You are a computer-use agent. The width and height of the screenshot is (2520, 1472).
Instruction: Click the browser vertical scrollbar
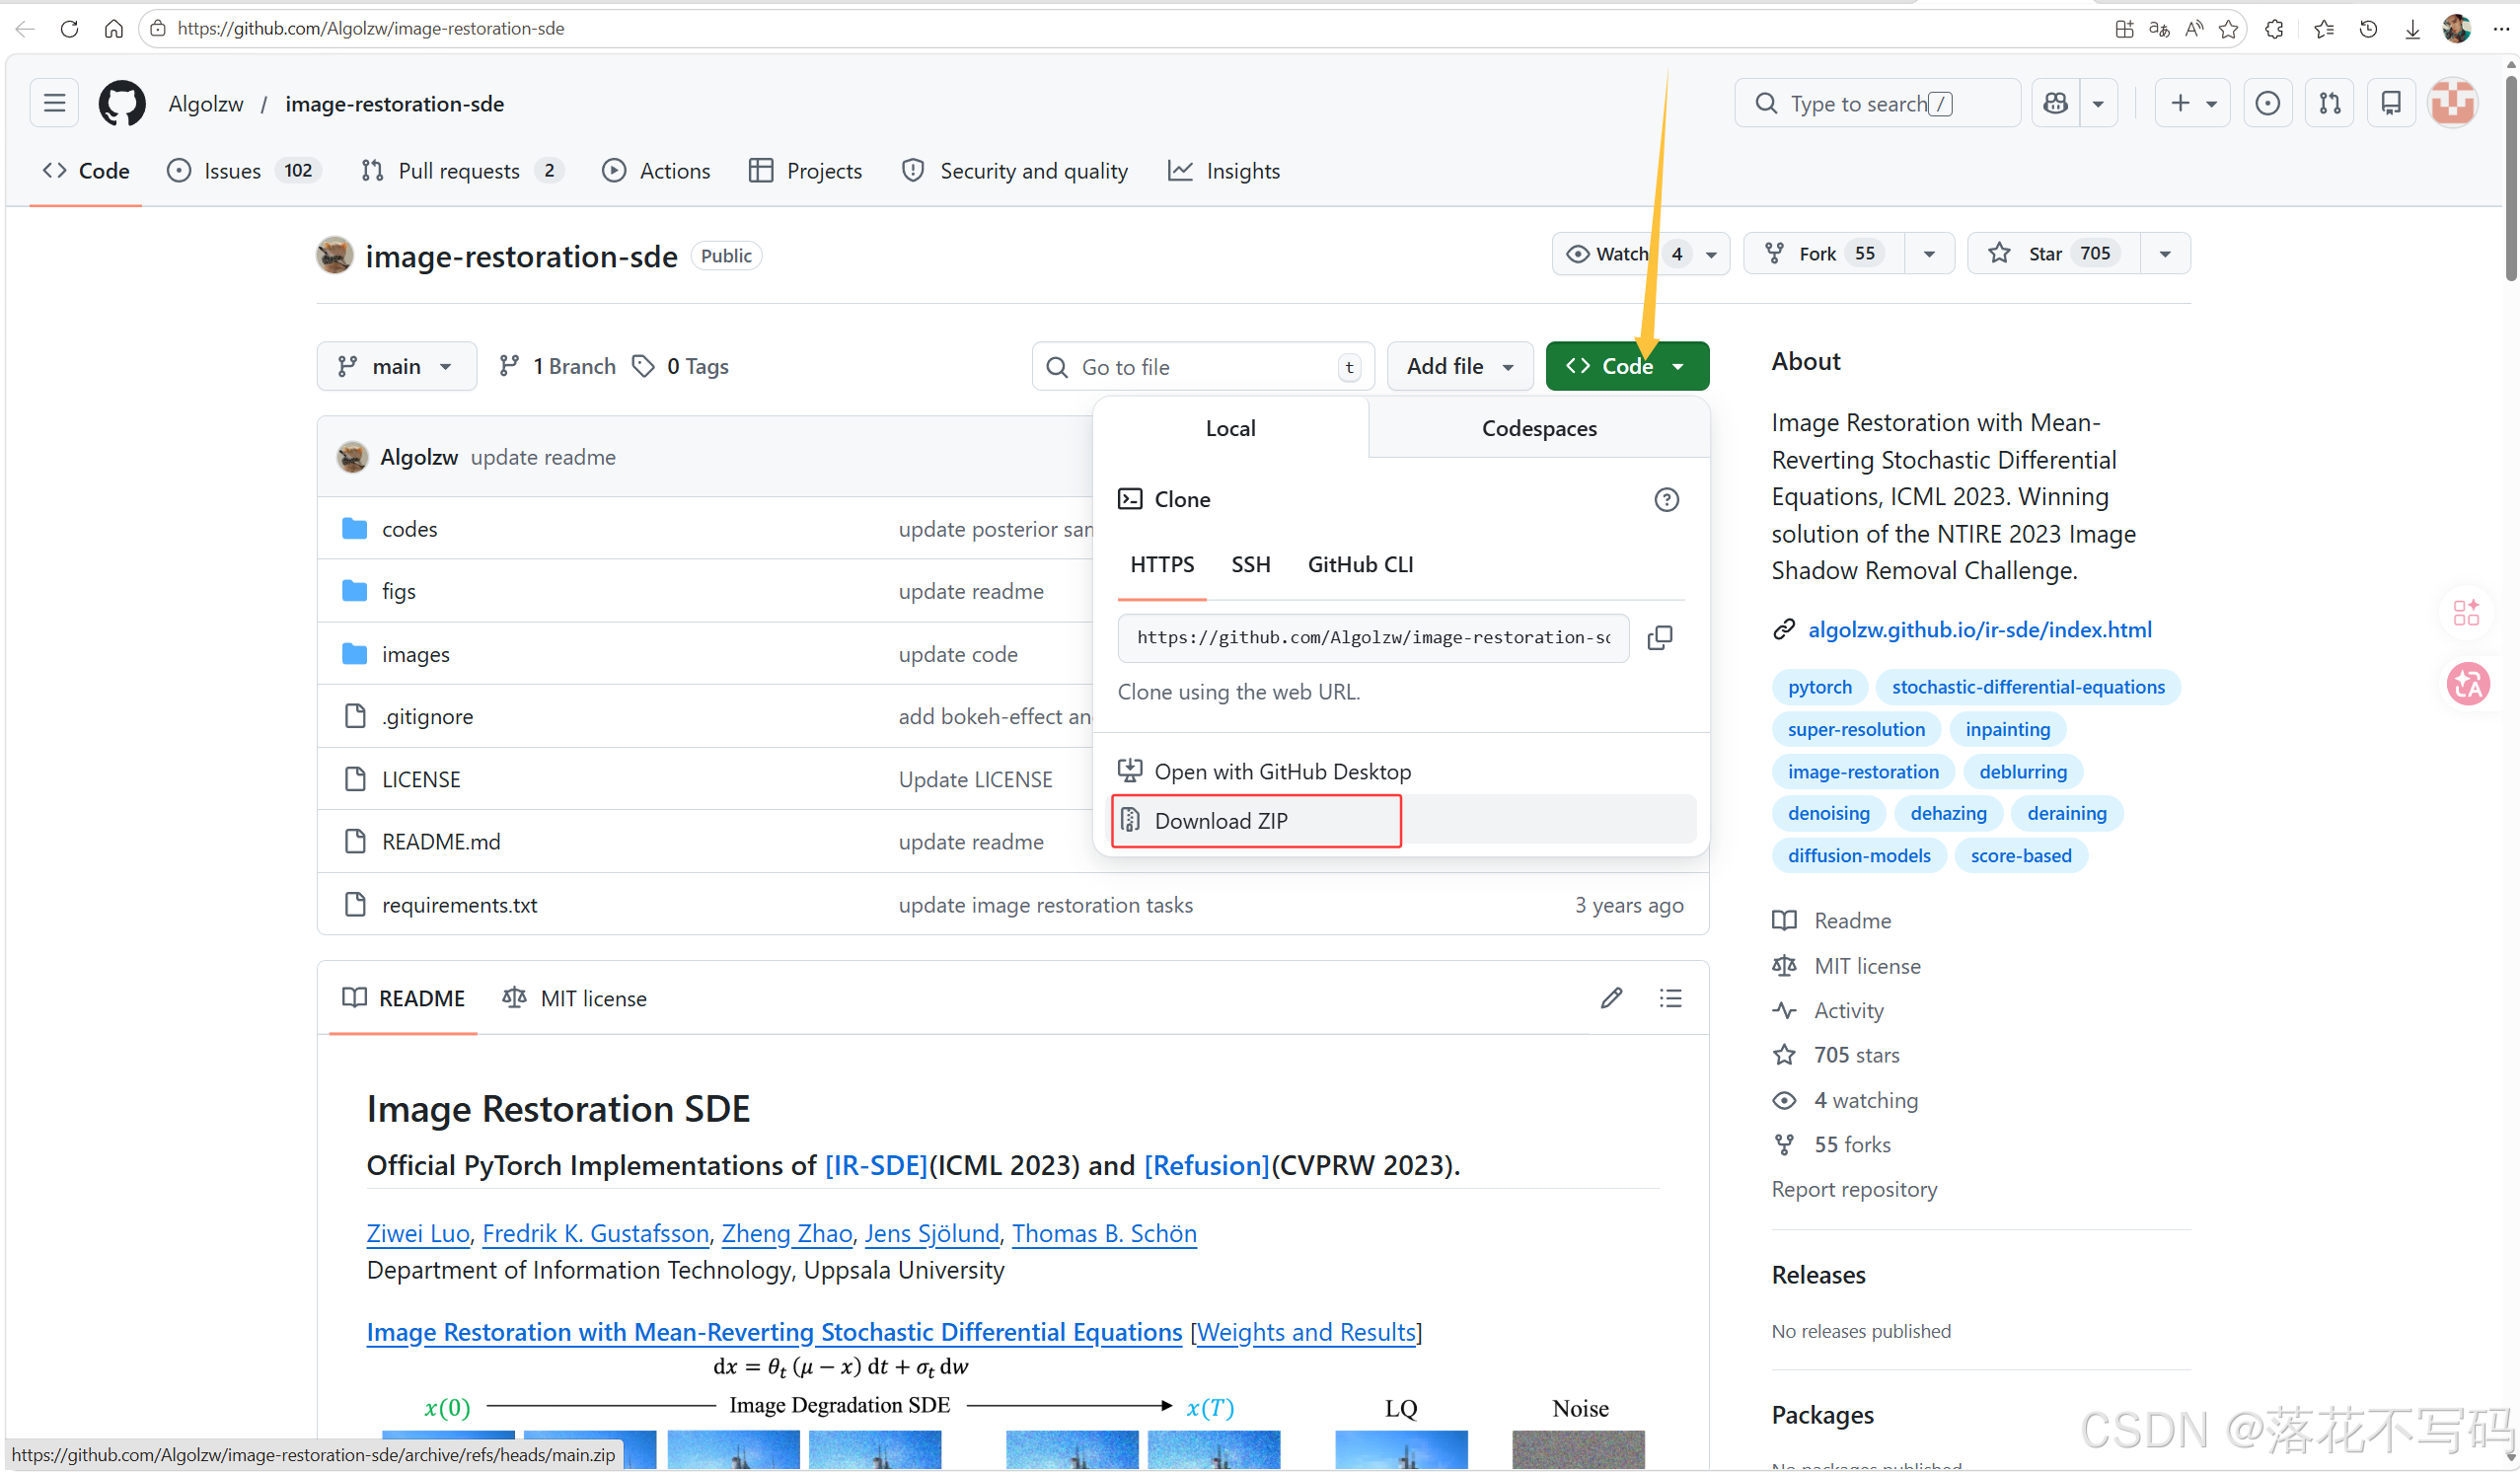2510,180
